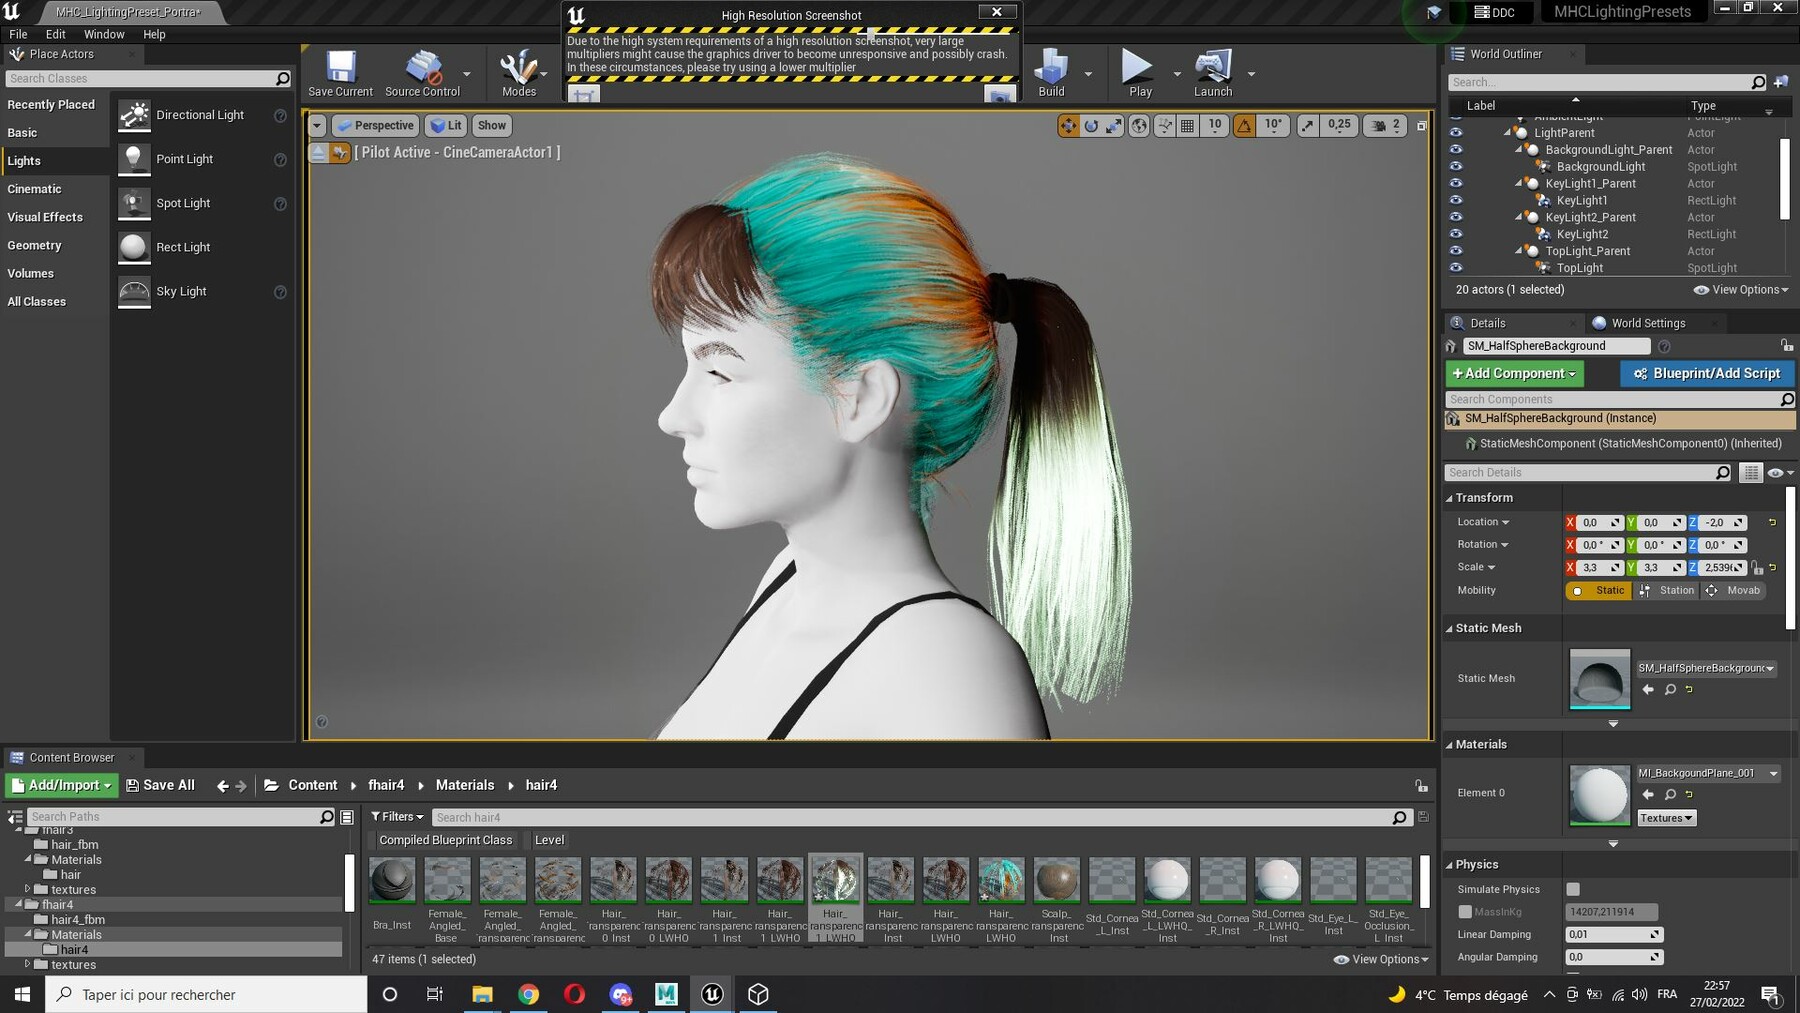This screenshot has width=1800, height=1013.
Task: Lock the Details panel selection
Action: point(1786,345)
